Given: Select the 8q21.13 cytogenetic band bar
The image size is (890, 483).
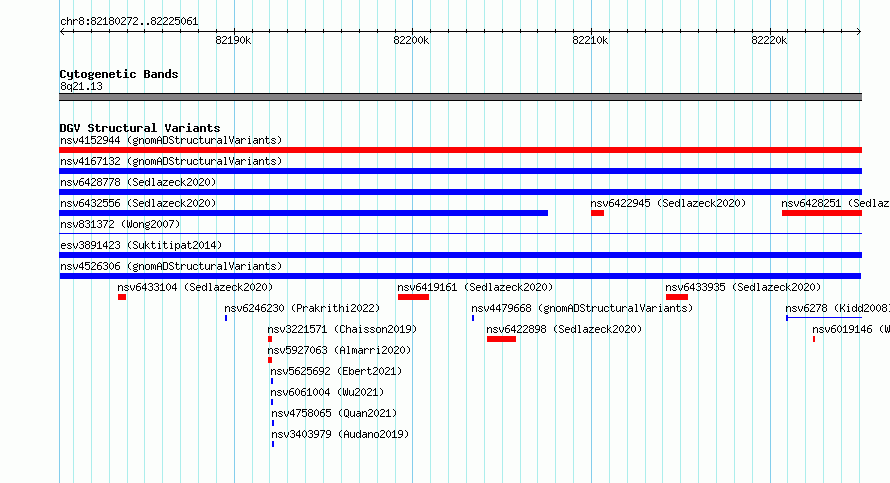Looking at the screenshot, I should click(x=460, y=97).
